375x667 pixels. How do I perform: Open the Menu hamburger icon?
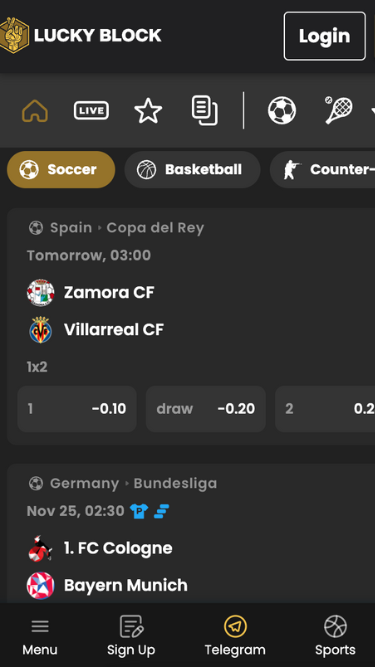click(x=40, y=636)
